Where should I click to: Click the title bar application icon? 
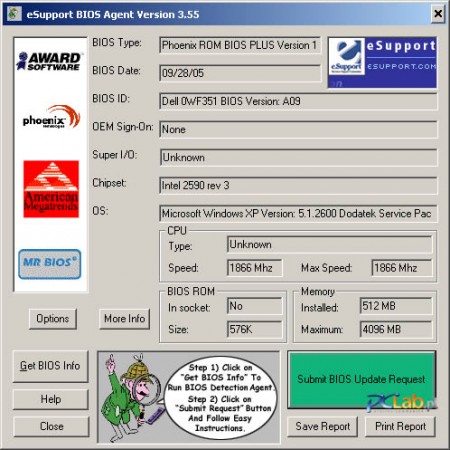[14, 14]
